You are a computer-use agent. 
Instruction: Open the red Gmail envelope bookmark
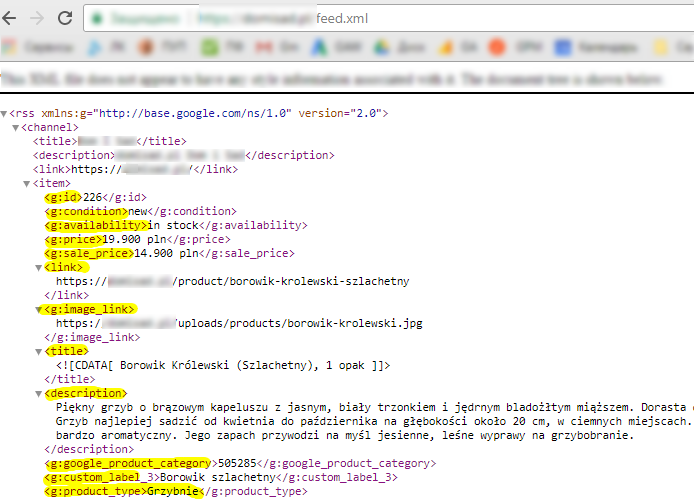click(264, 47)
